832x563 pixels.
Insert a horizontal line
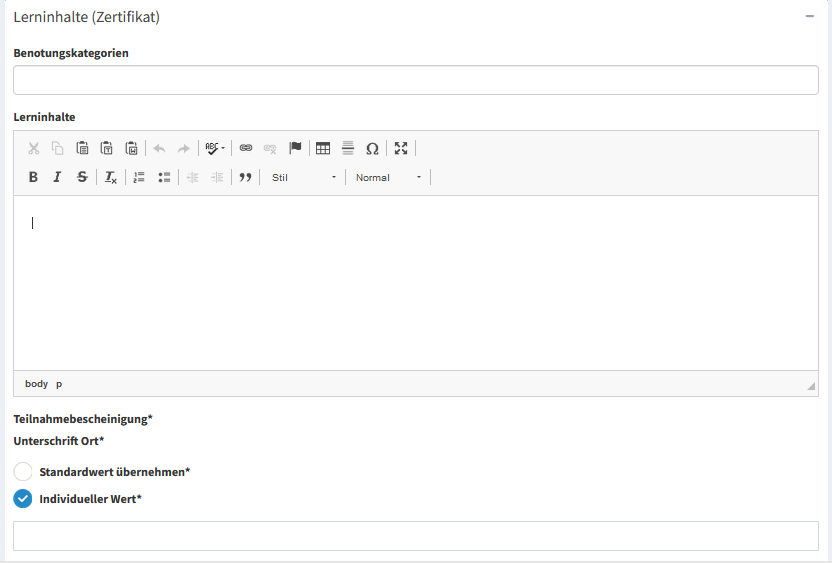click(348, 148)
